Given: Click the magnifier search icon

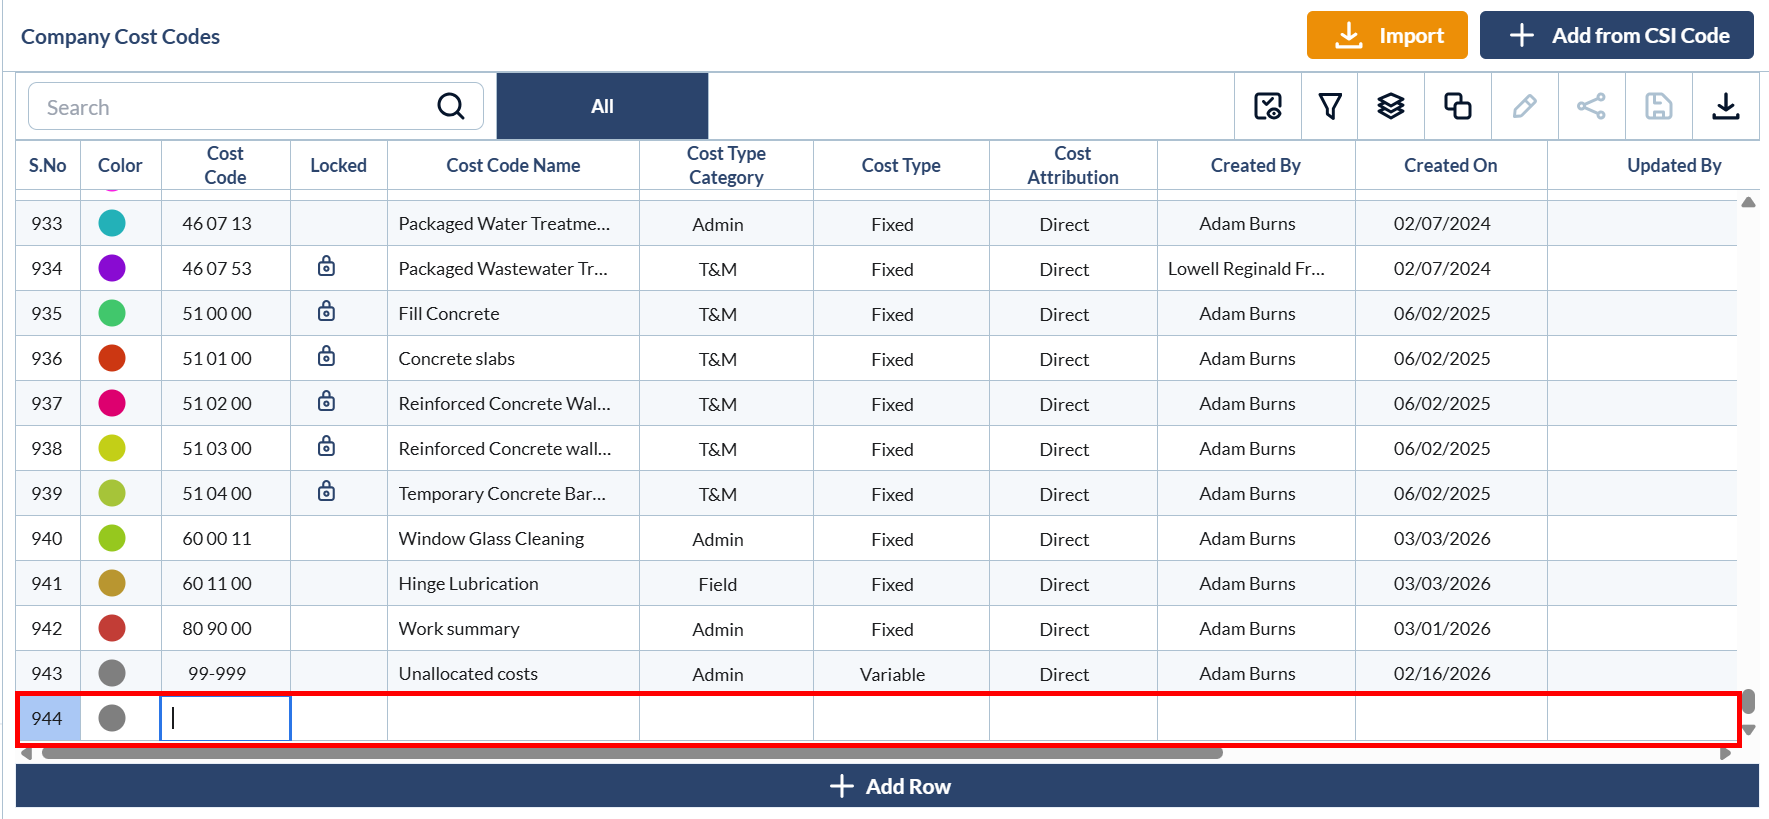Looking at the screenshot, I should [451, 106].
